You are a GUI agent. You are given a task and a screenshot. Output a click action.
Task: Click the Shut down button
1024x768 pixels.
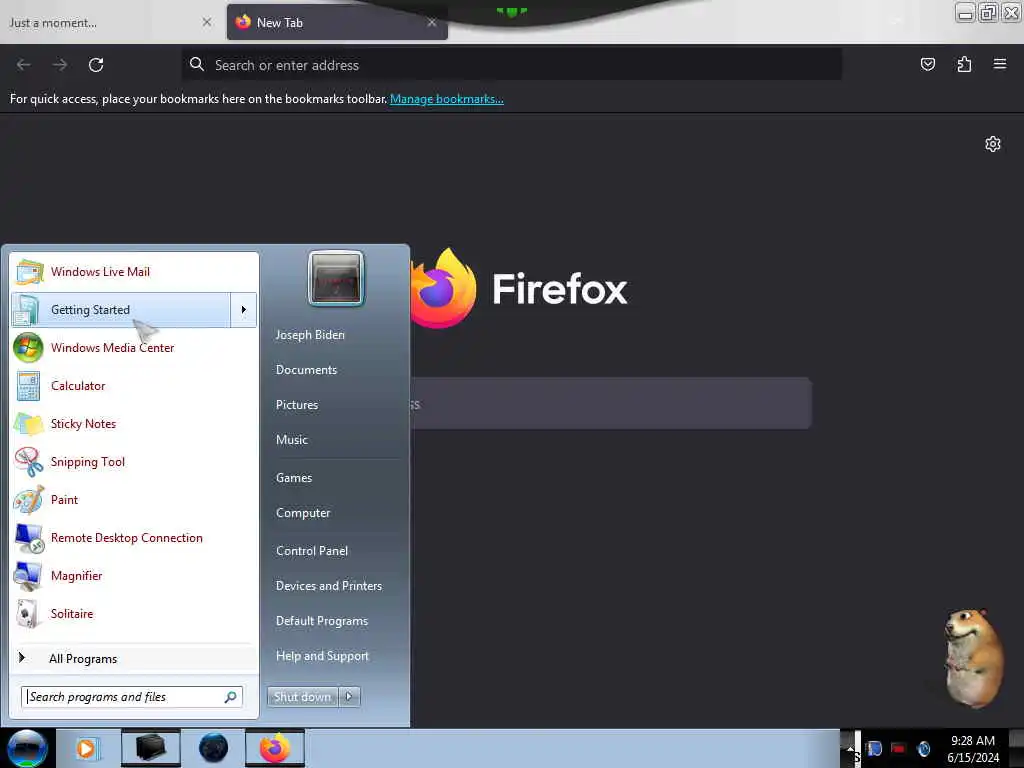tap(302, 697)
